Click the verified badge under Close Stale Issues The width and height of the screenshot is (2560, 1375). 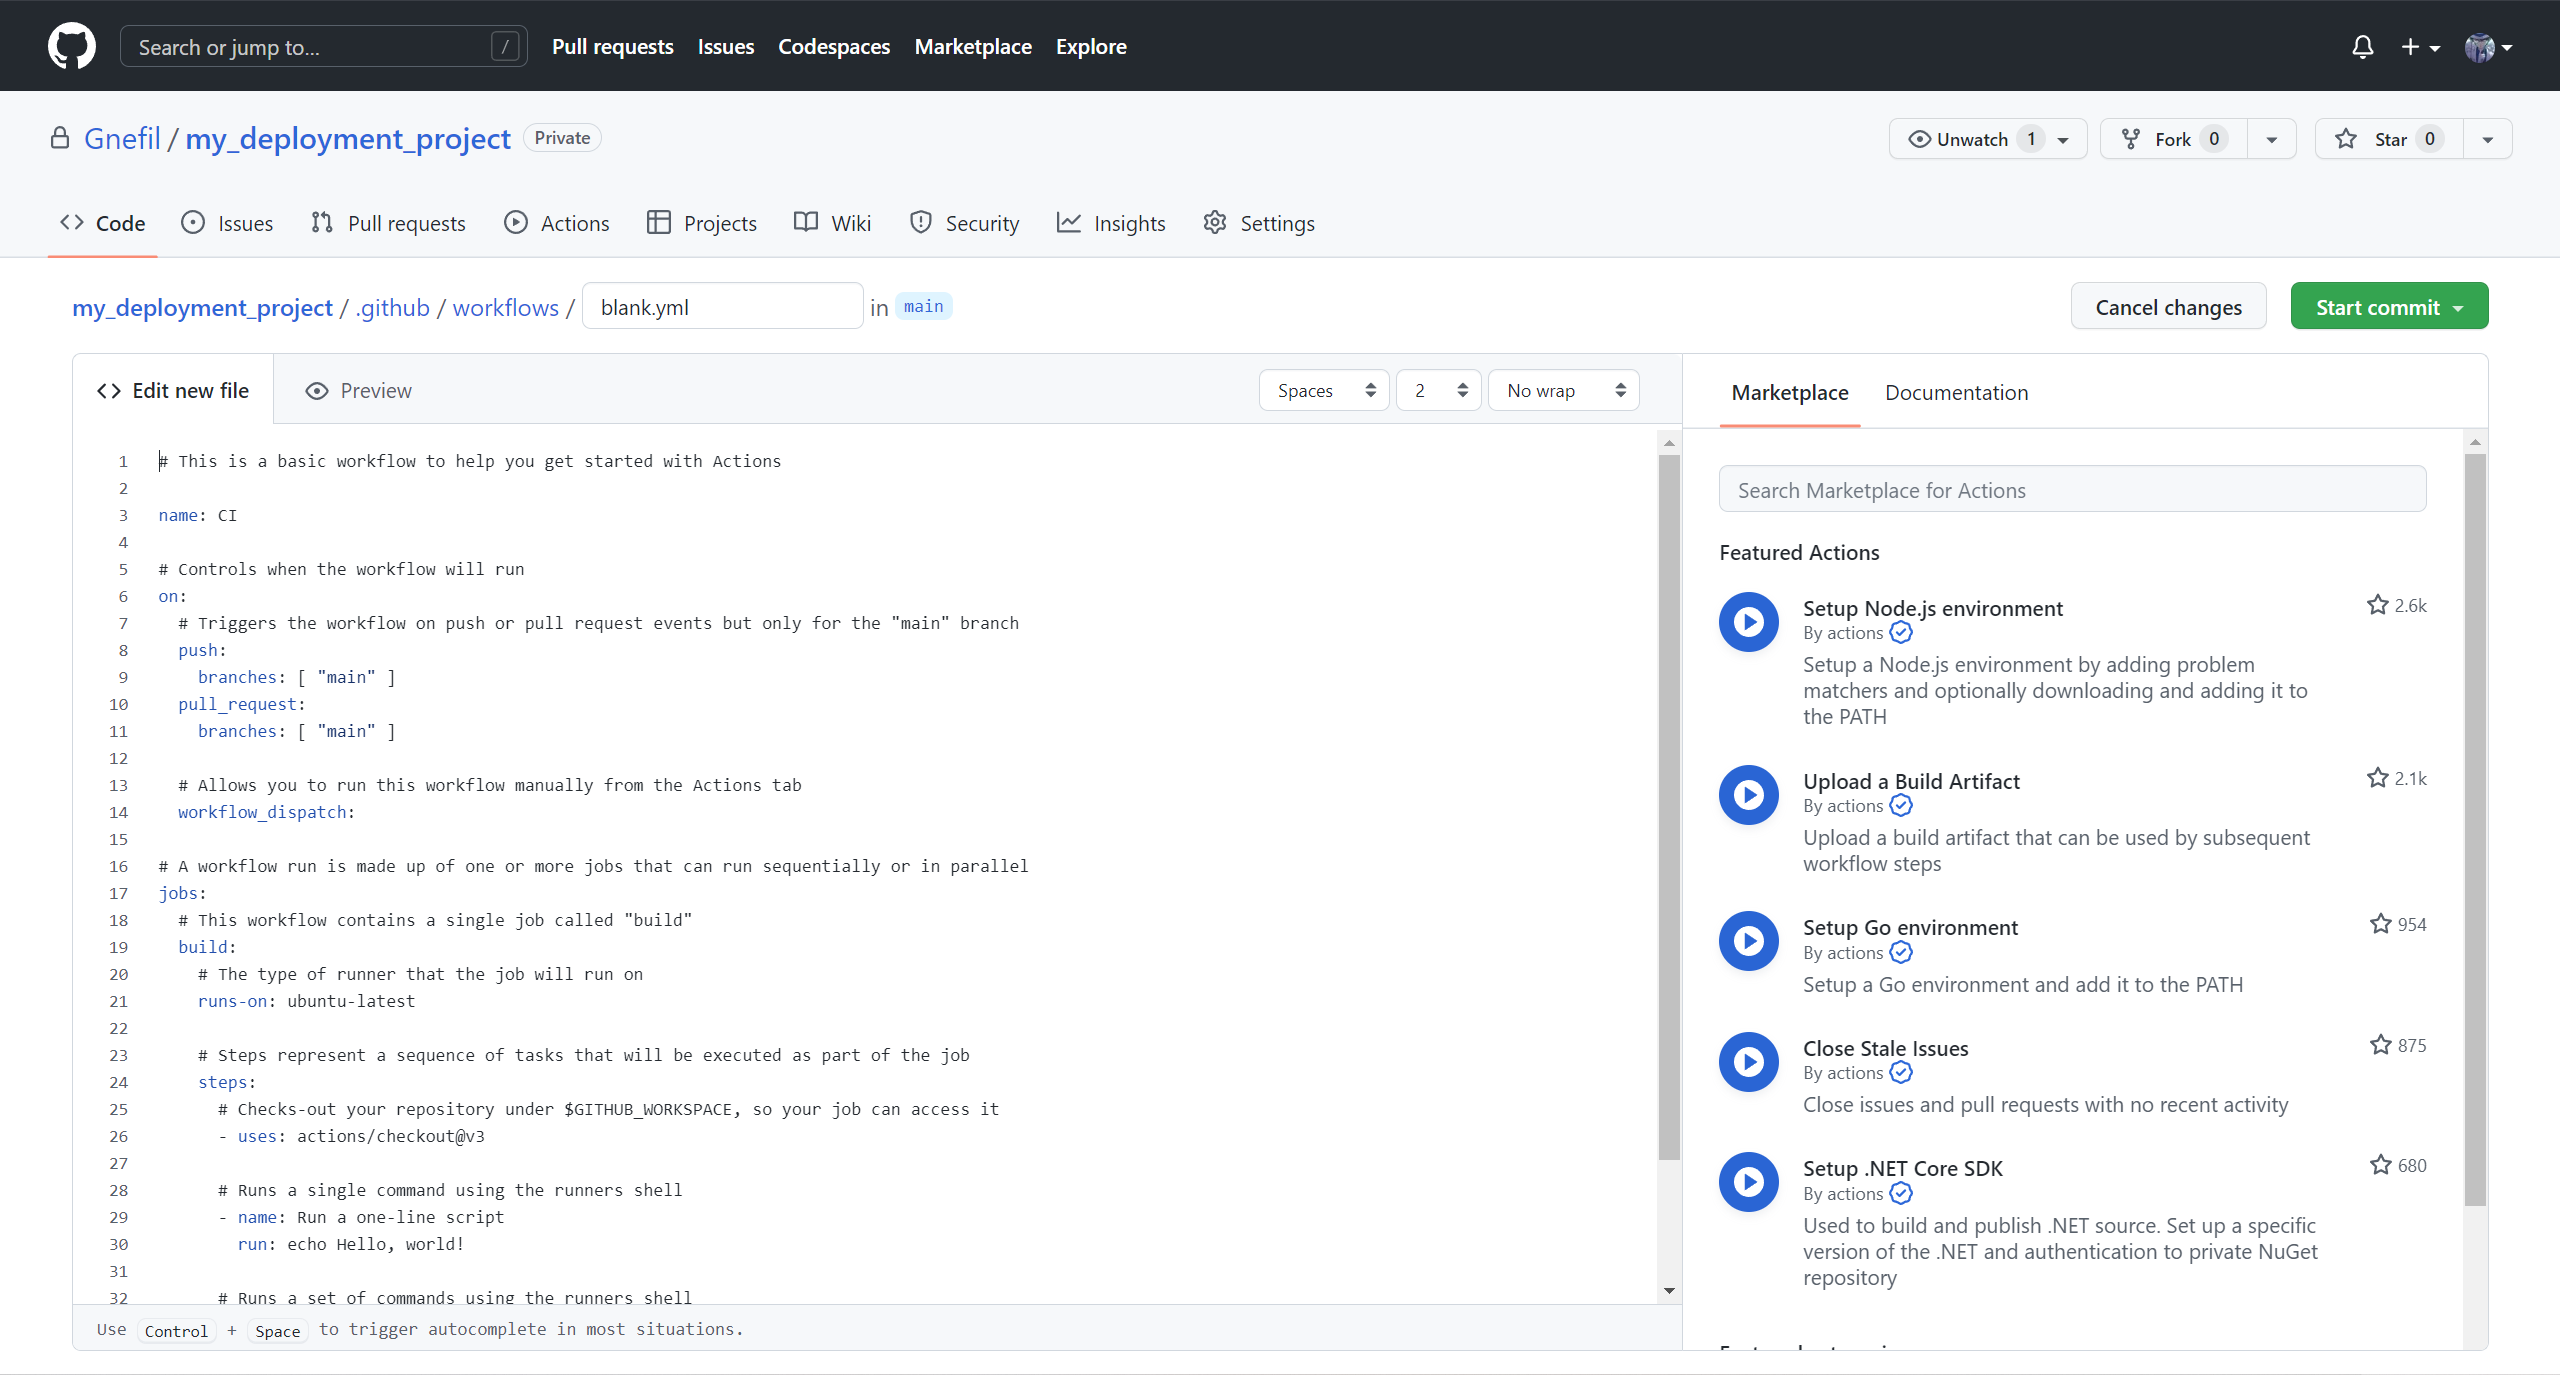1900,1072
